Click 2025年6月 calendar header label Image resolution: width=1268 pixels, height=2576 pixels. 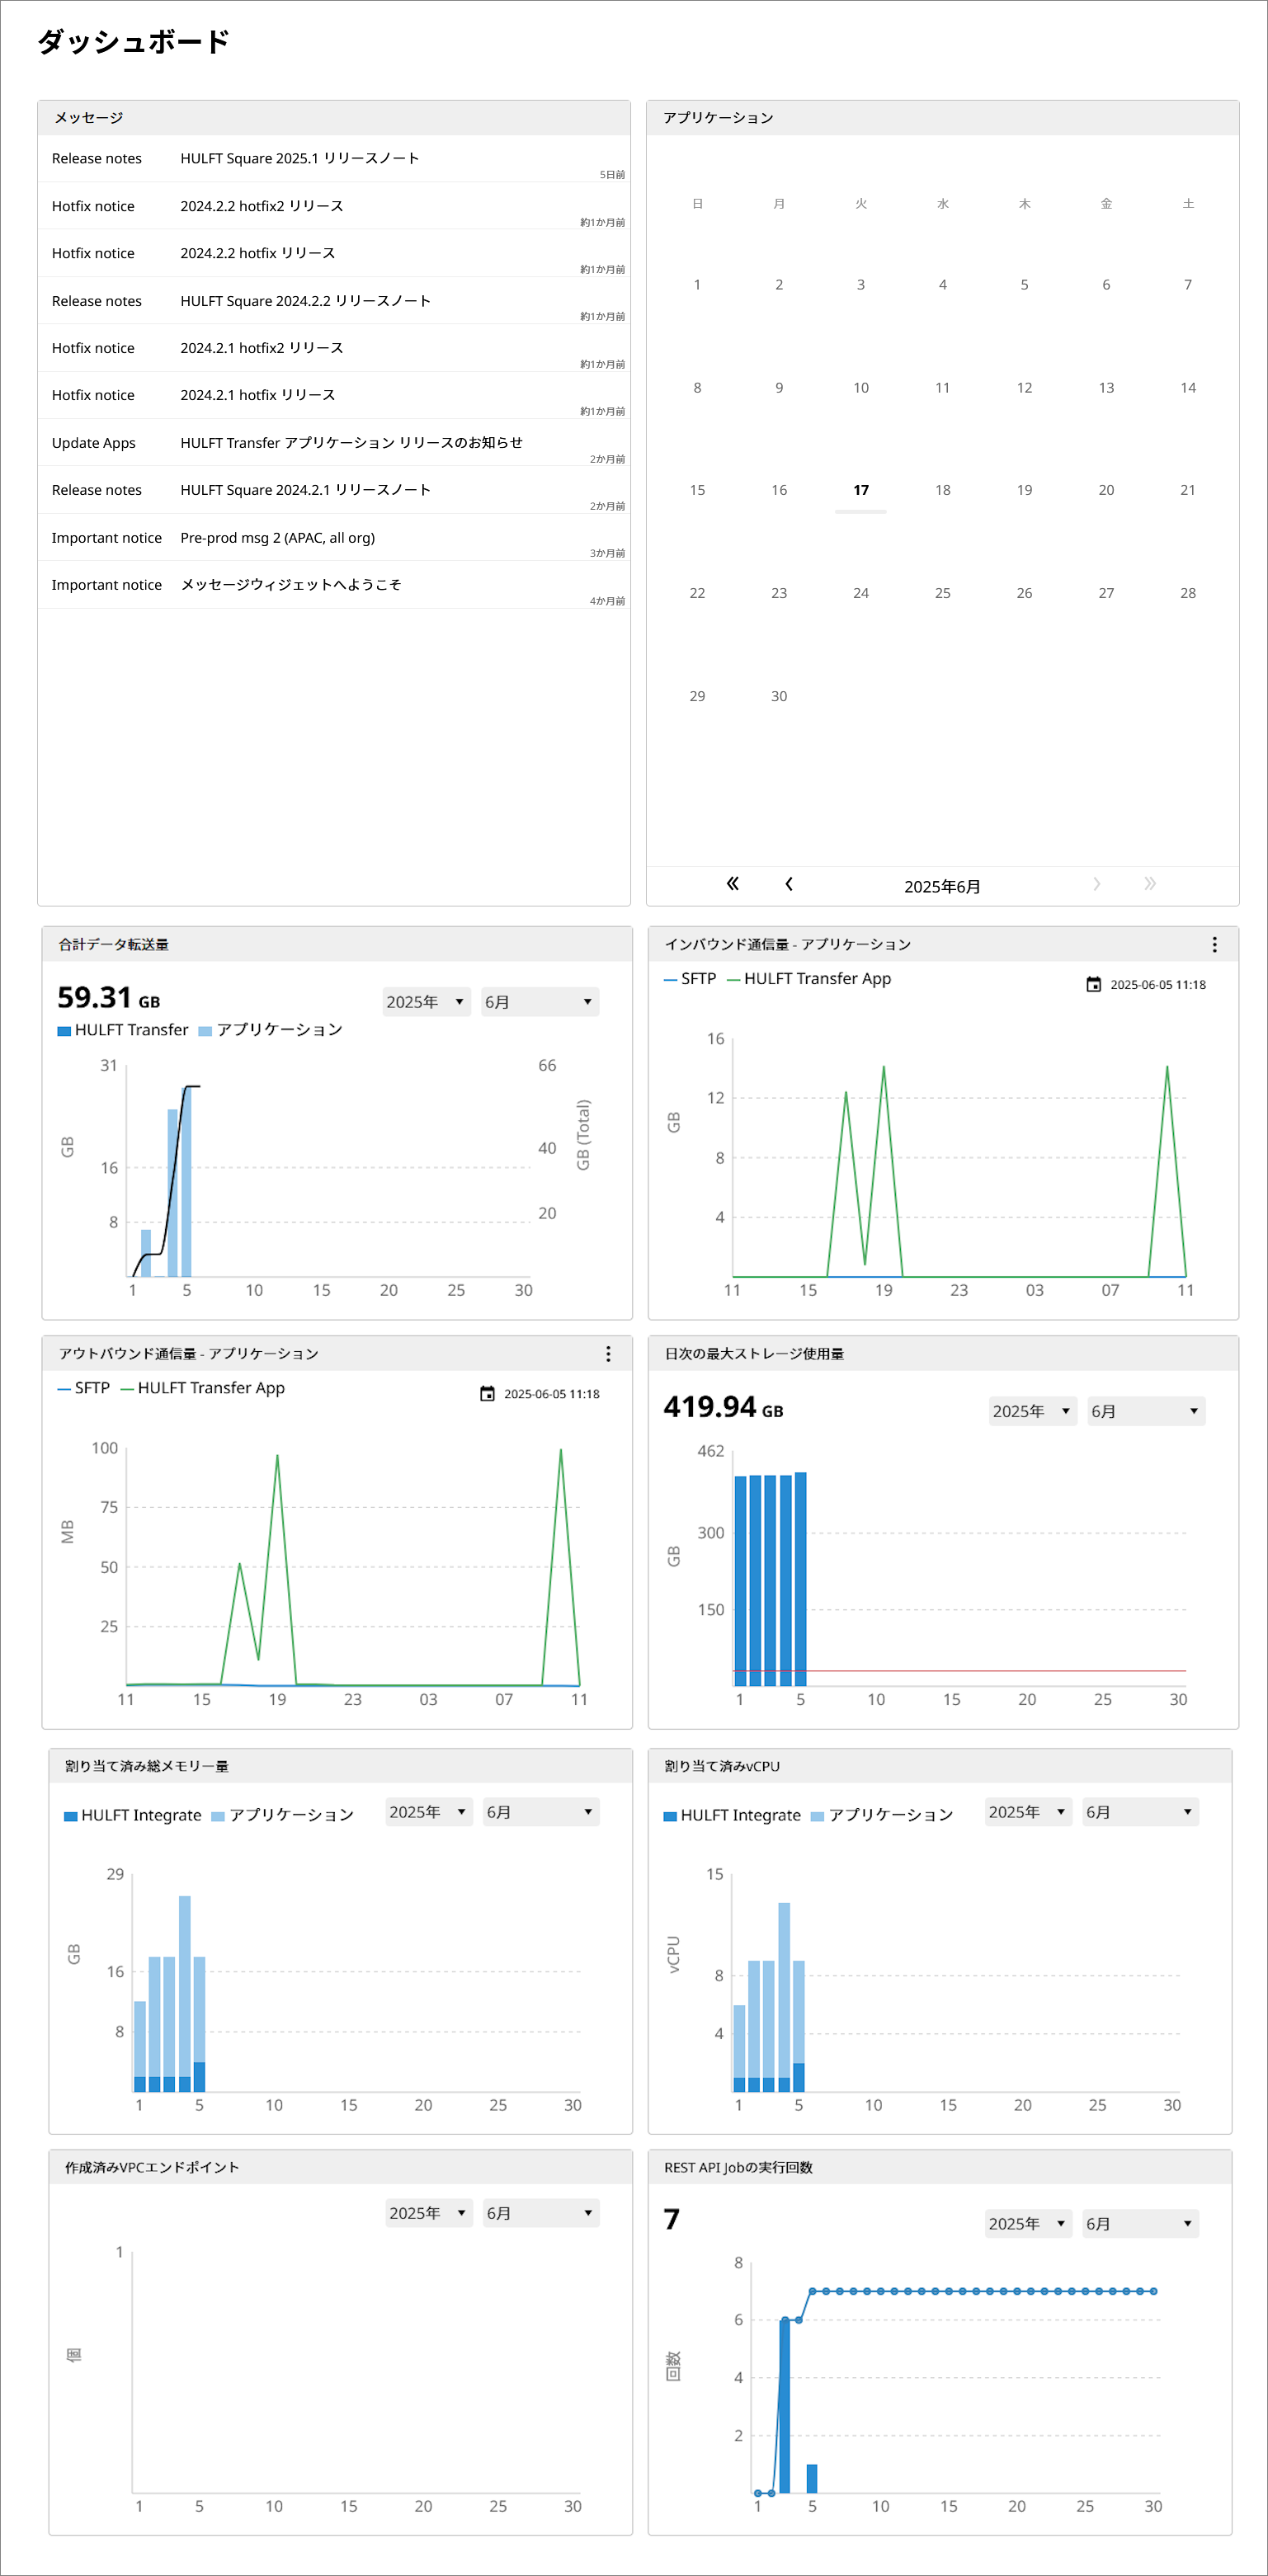click(941, 886)
